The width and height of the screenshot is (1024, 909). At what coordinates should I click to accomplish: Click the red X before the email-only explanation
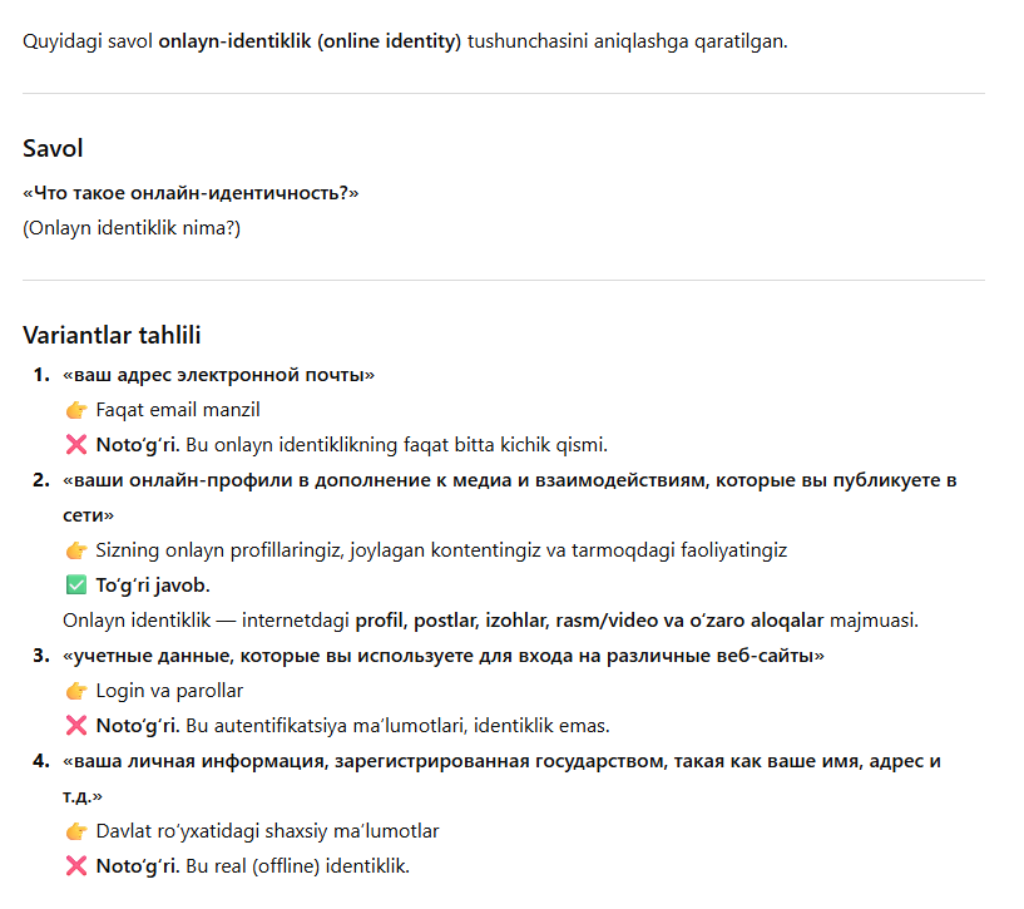[x=76, y=445]
